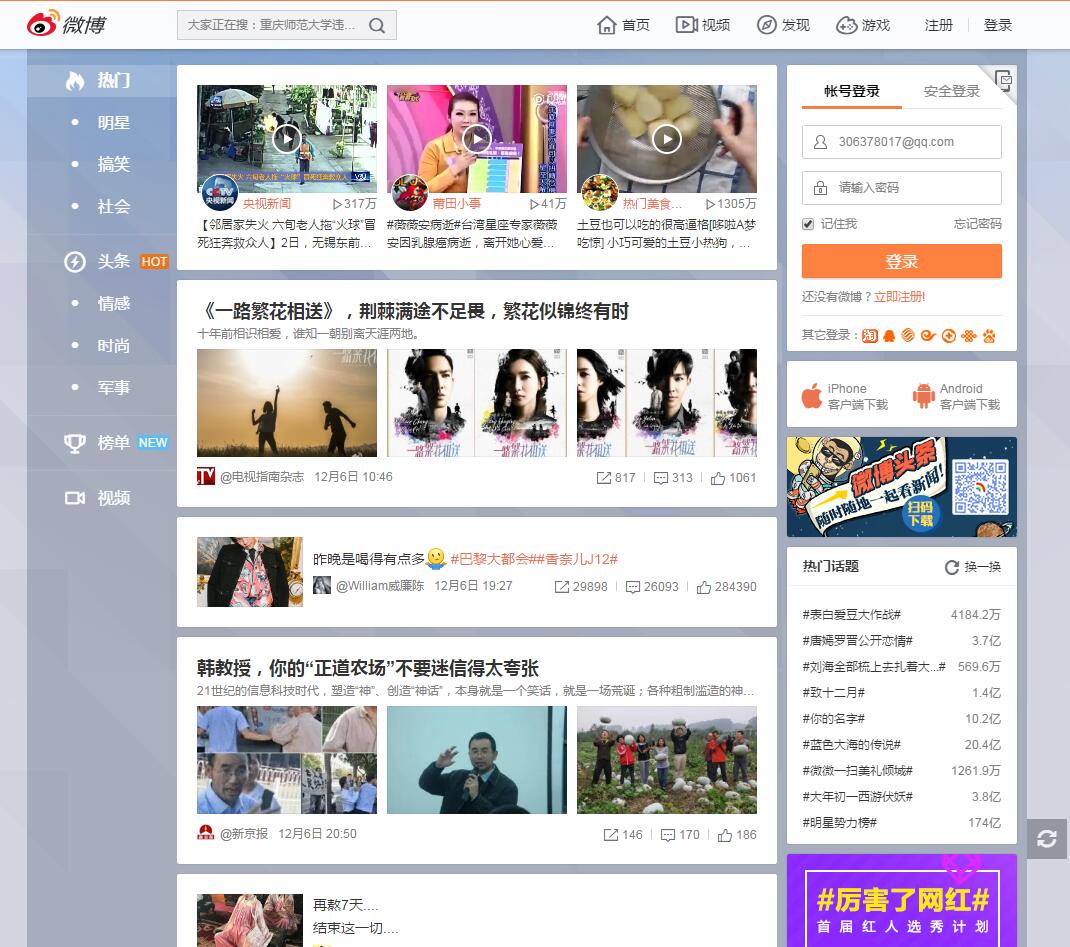Click the 忘记密码 link
The height and width of the screenshot is (947, 1070).
(x=977, y=224)
